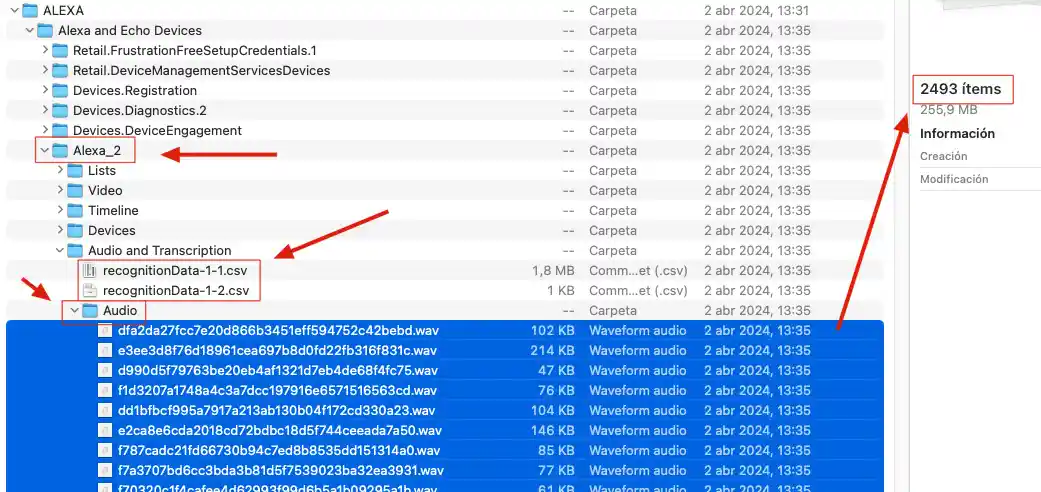Select Audio and Transcription folder name
This screenshot has height=492, width=1041.
[x=159, y=250]
